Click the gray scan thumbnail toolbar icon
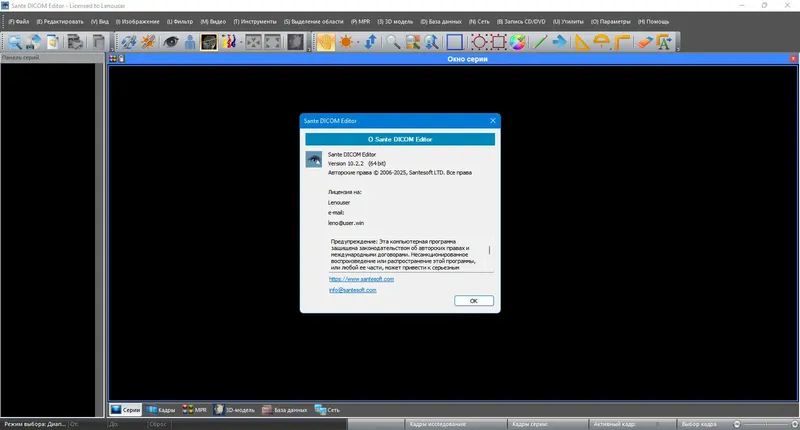 pos(295,42)
